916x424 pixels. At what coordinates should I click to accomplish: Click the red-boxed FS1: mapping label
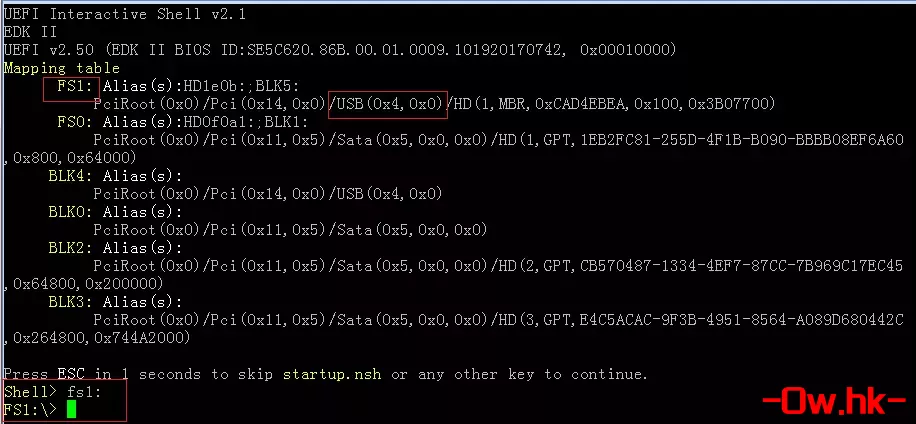tap(69, 87)
